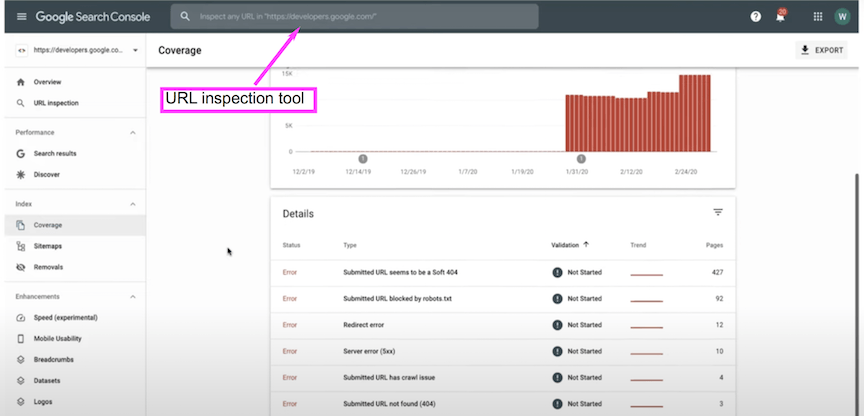Image resolution: width=864 pixels, height=416 pixels.
Task: Open 'Submitted URL blocked by robots.txt' row
Action: pyautogui.click(x=503, y=299)
